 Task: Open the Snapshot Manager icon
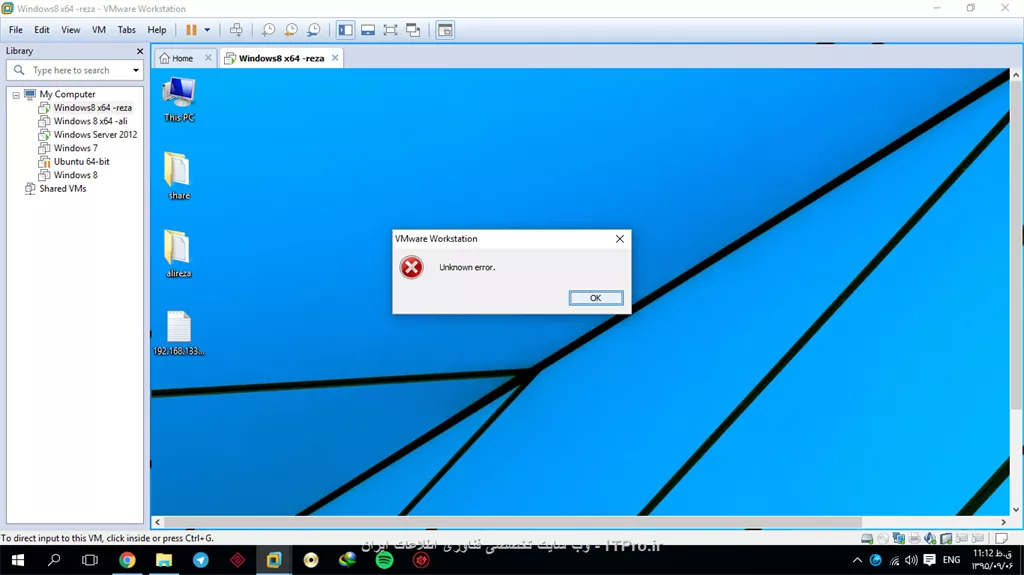click(x=314, y=30)
